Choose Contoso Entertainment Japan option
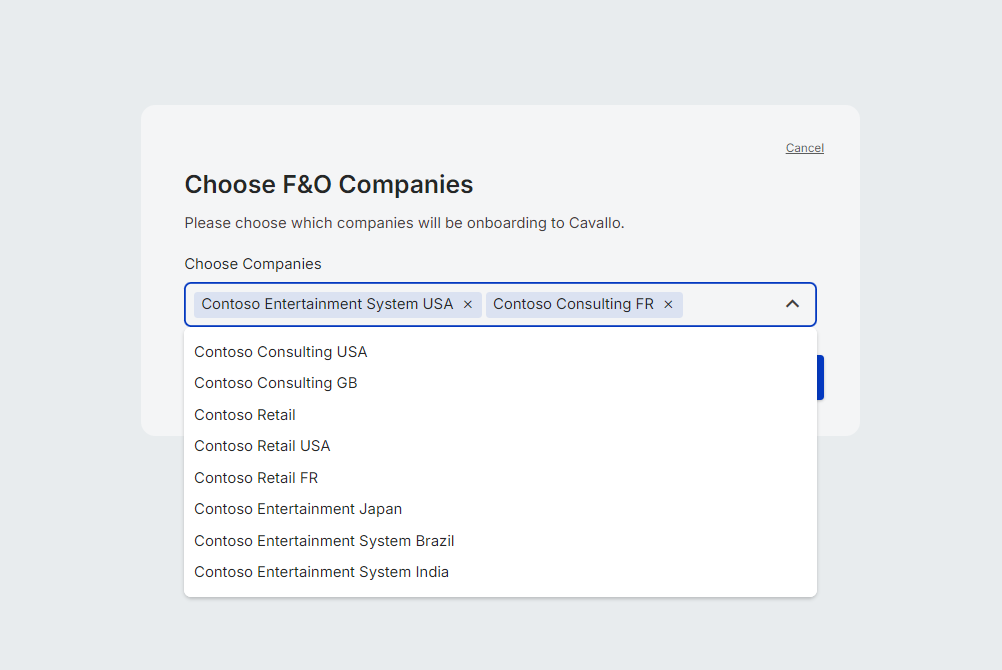 (x=298, y=509)
